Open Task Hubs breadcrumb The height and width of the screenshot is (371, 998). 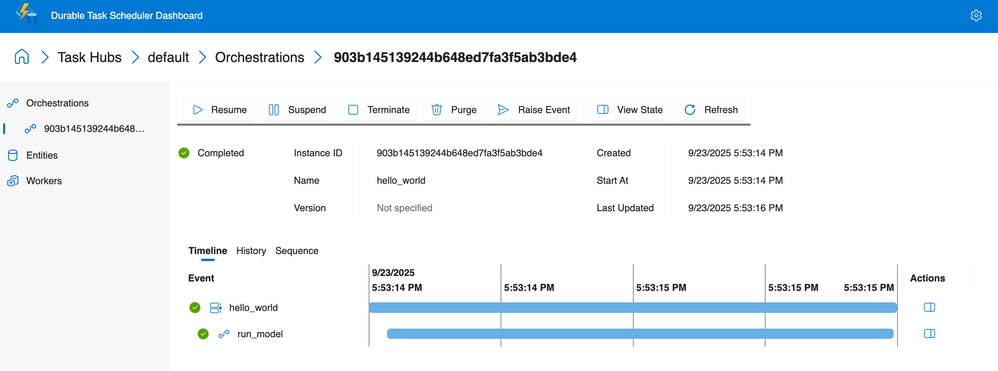pyautogui.click(x=89, y=57)
